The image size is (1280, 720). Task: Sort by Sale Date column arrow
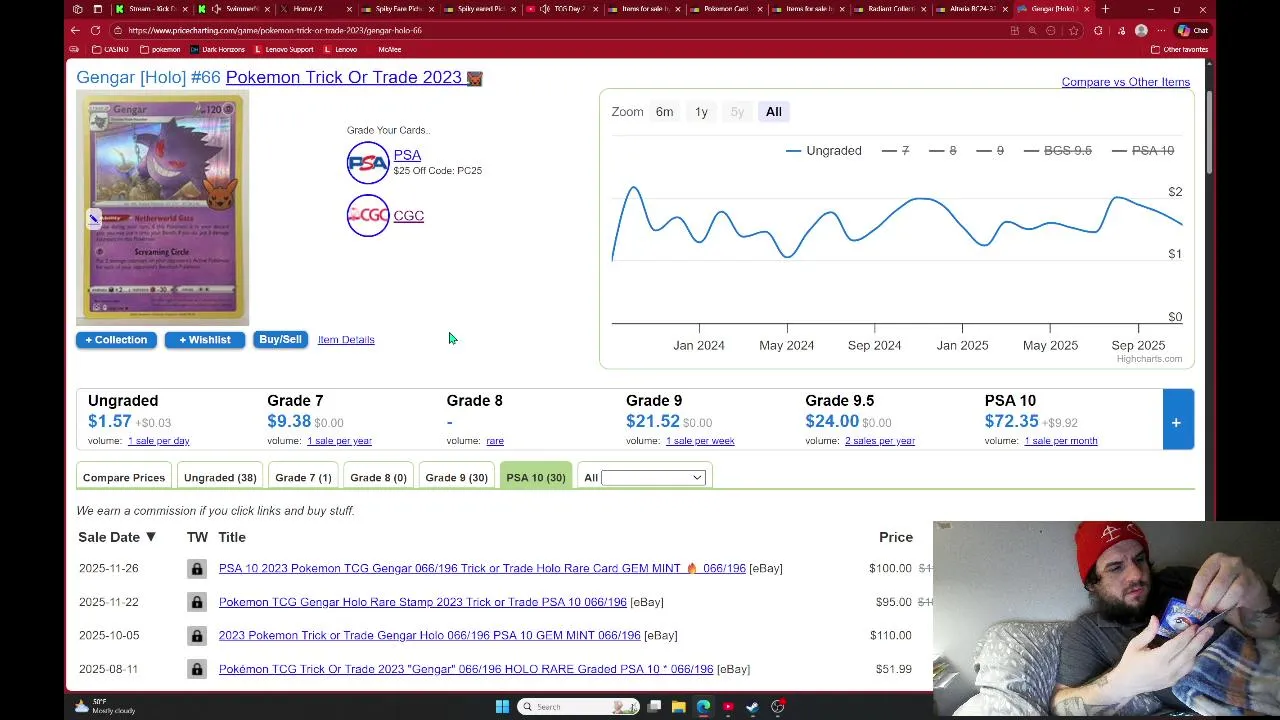click(x=151, y=537)
